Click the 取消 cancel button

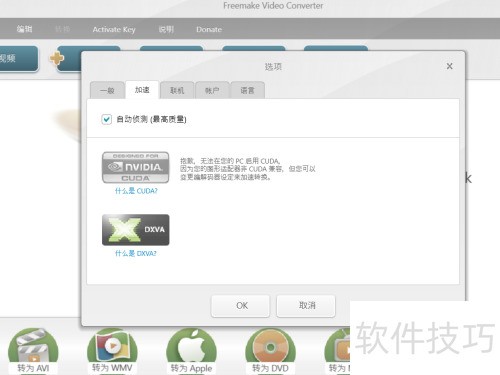point(306,306)
